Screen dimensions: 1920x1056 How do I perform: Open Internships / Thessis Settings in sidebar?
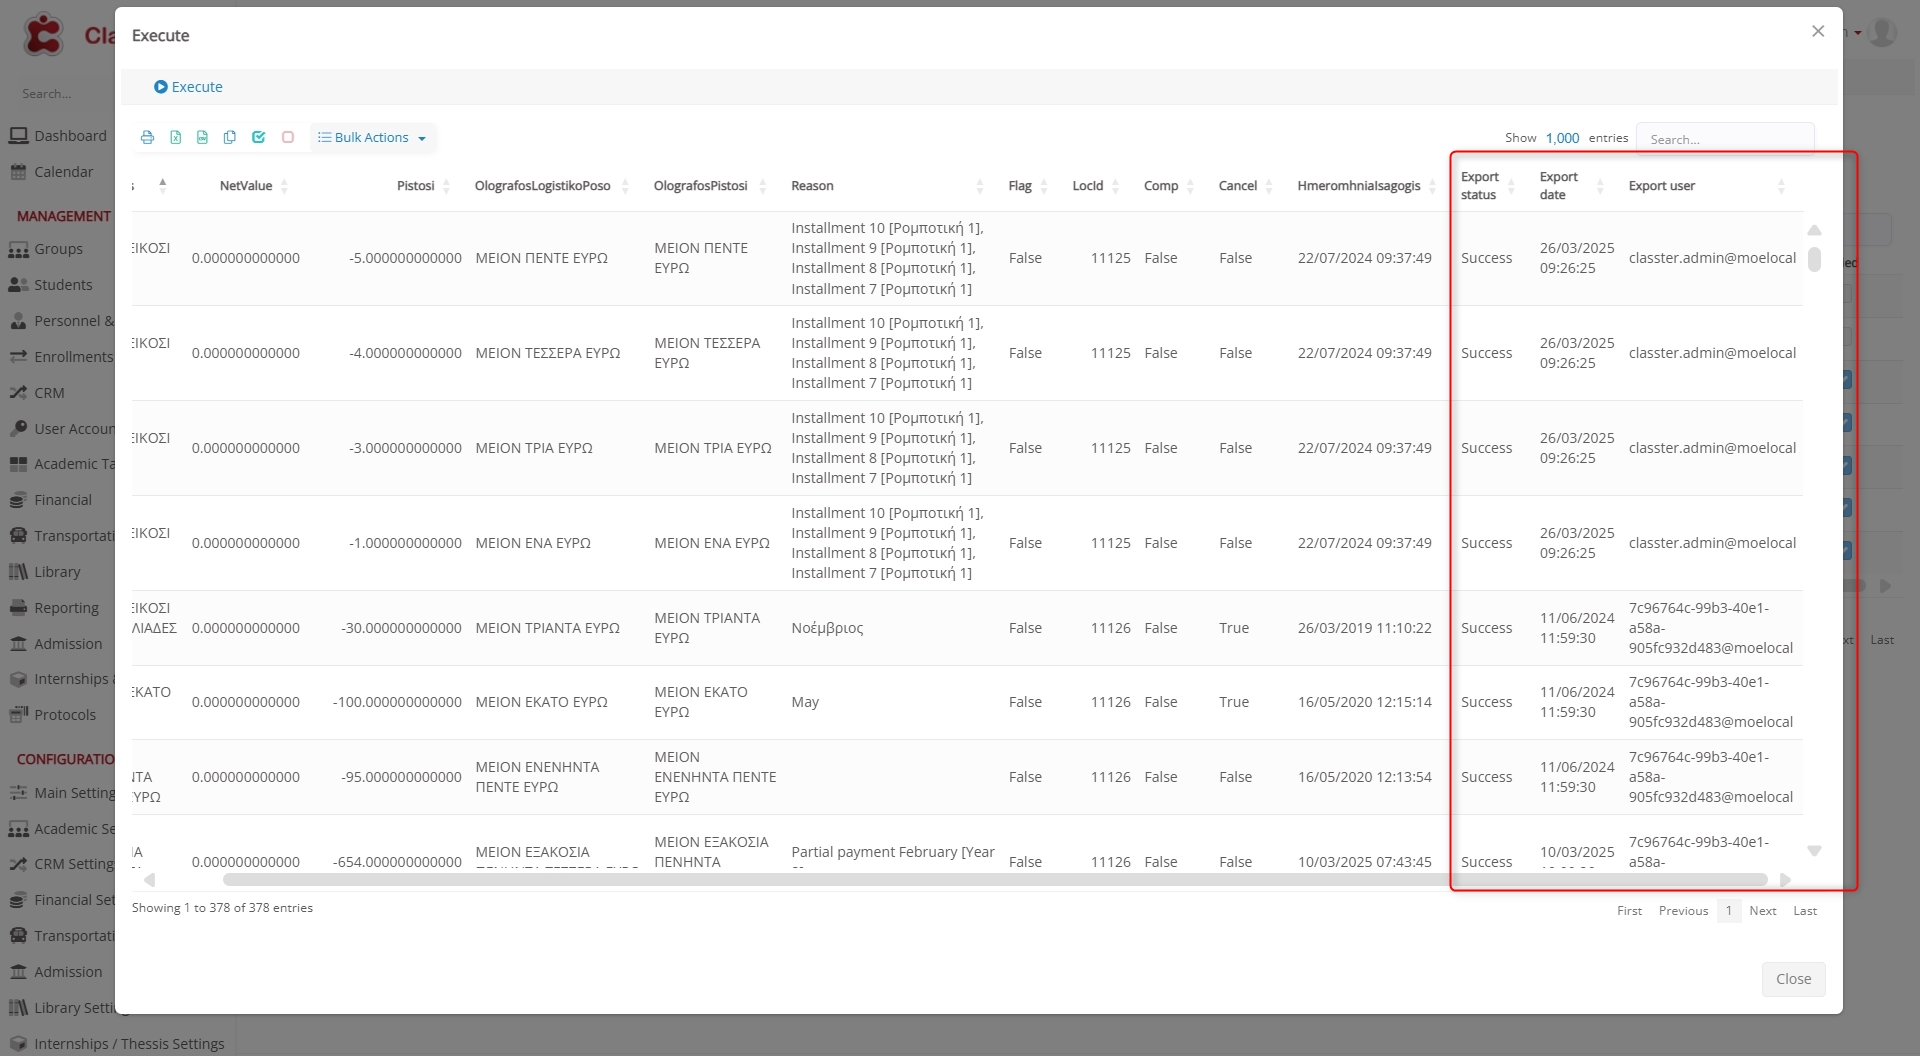pyautogui.click(x=129, y=1044)
